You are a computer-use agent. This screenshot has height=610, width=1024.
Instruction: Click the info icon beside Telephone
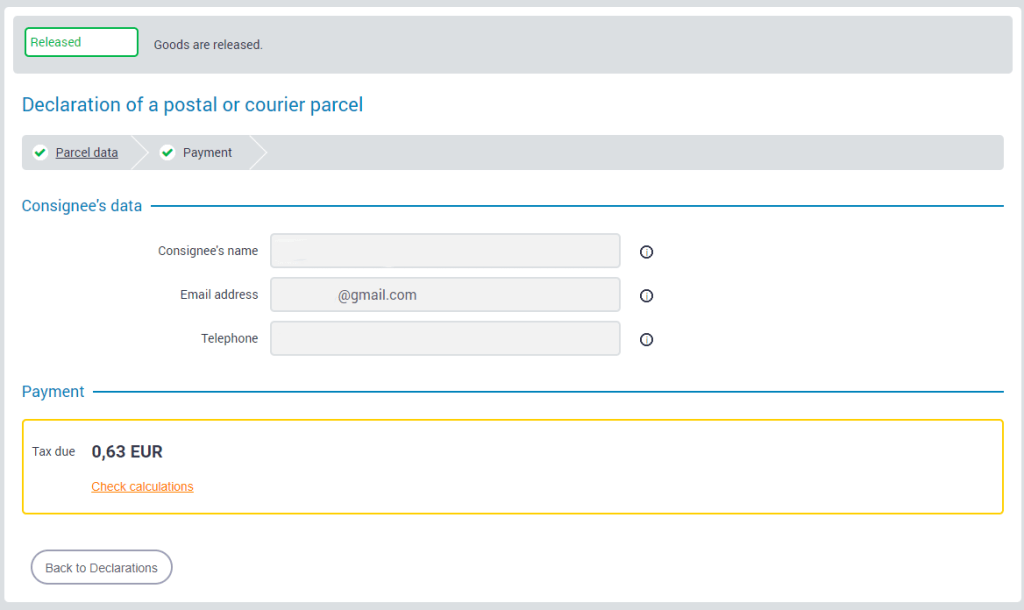[x=646, y=340]
